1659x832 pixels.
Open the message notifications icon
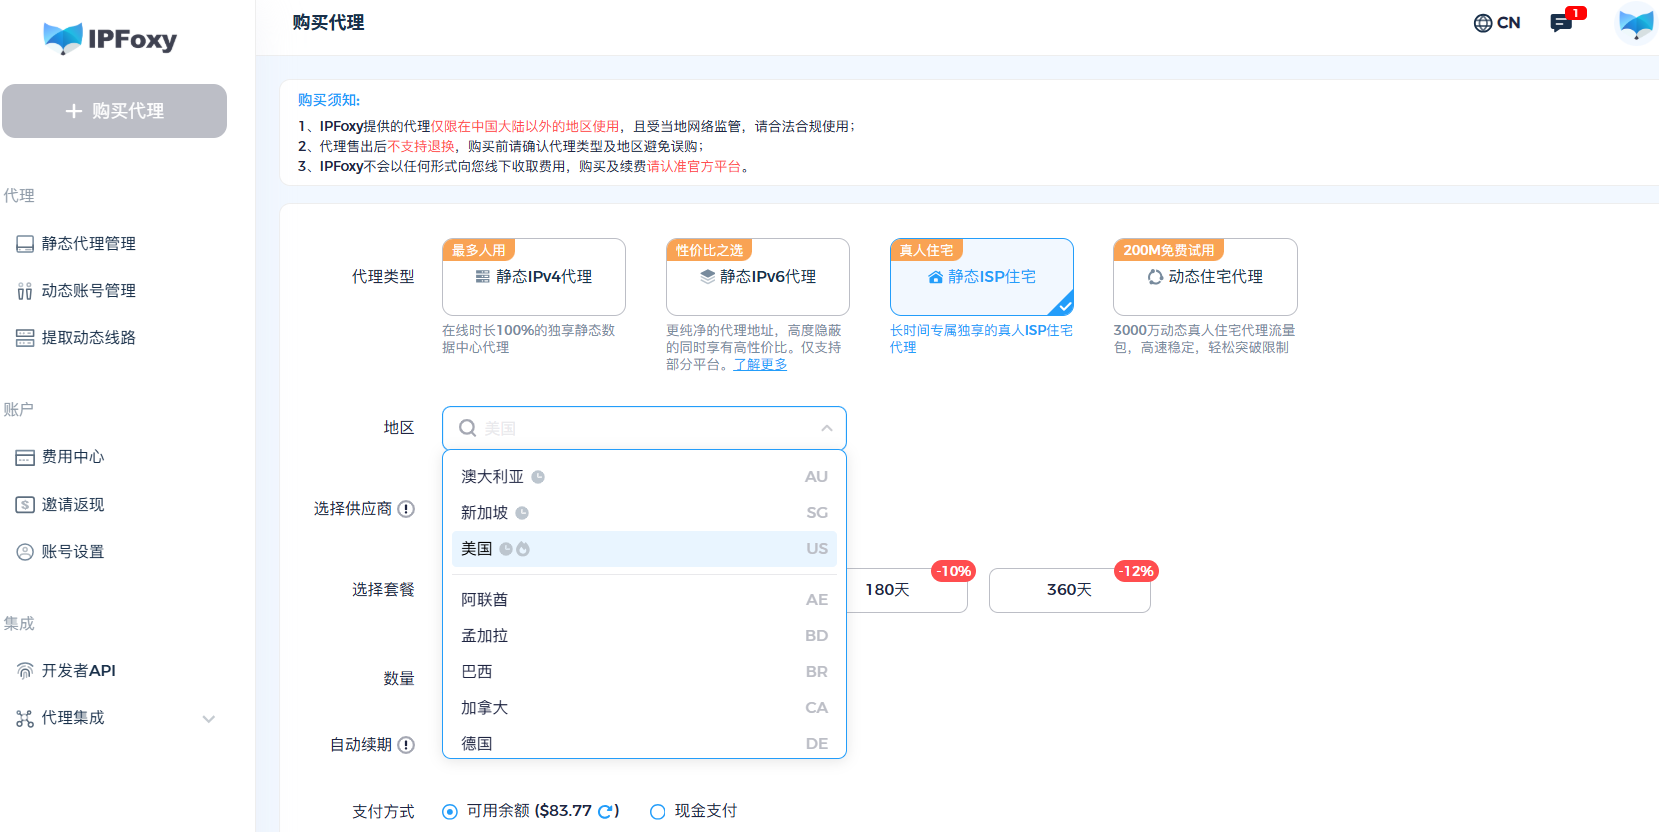click(1561, 23)
